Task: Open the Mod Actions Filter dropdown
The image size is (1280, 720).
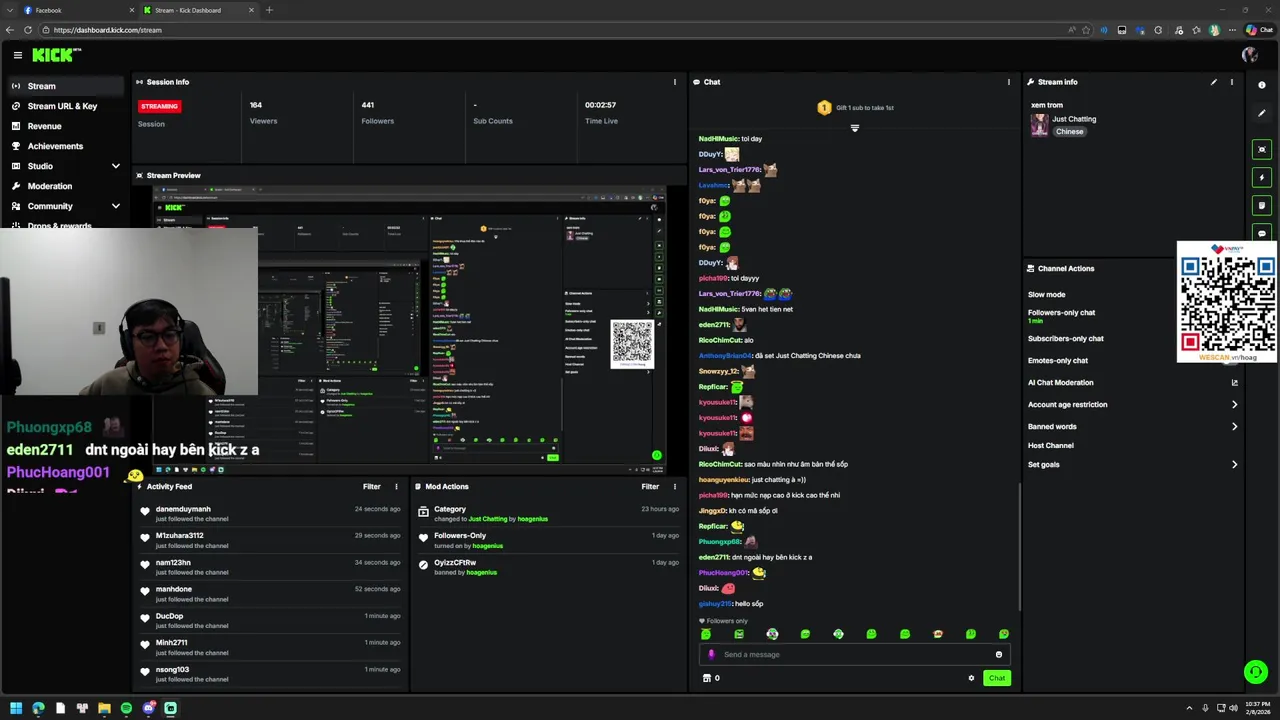Action: pos(650,487)
